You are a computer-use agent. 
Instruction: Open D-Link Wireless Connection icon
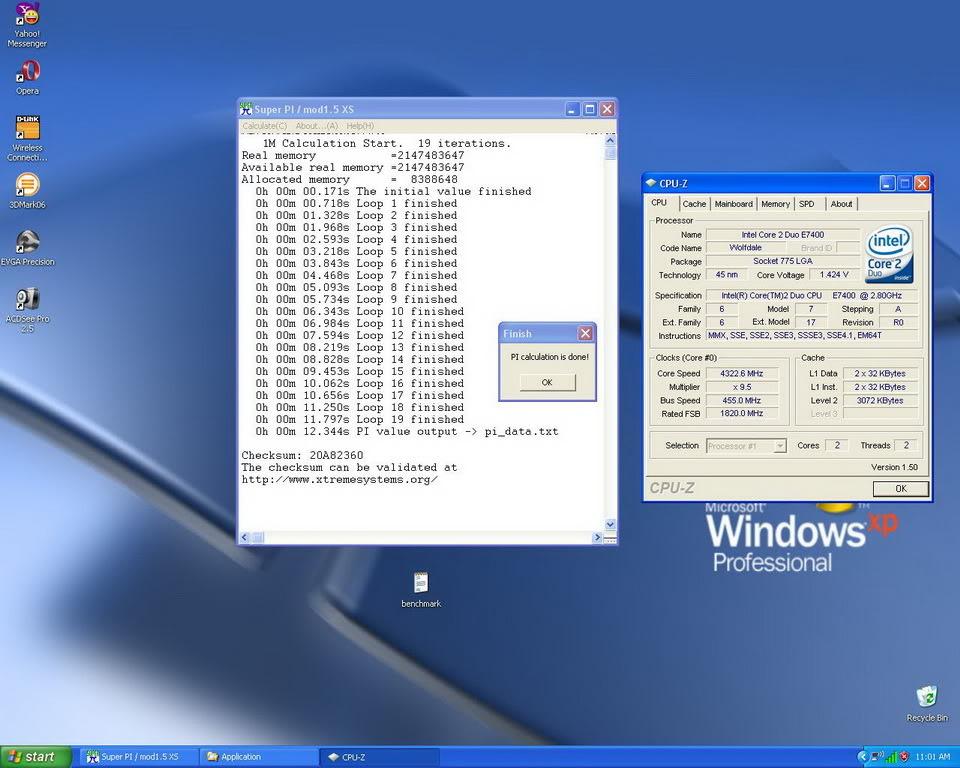[x=27, y=138]
